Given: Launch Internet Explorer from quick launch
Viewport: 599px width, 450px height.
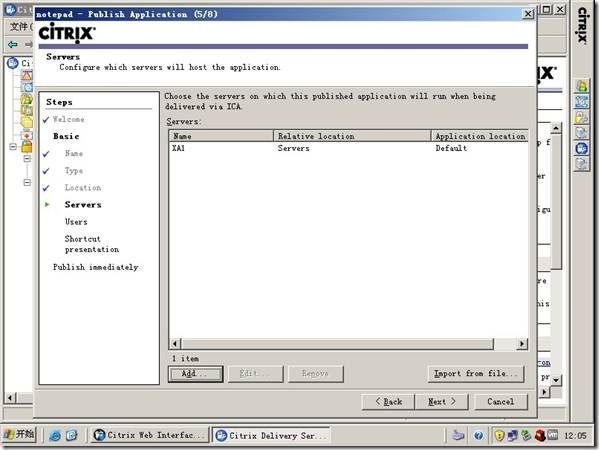Looking at the screenshot, I should 55,435.
